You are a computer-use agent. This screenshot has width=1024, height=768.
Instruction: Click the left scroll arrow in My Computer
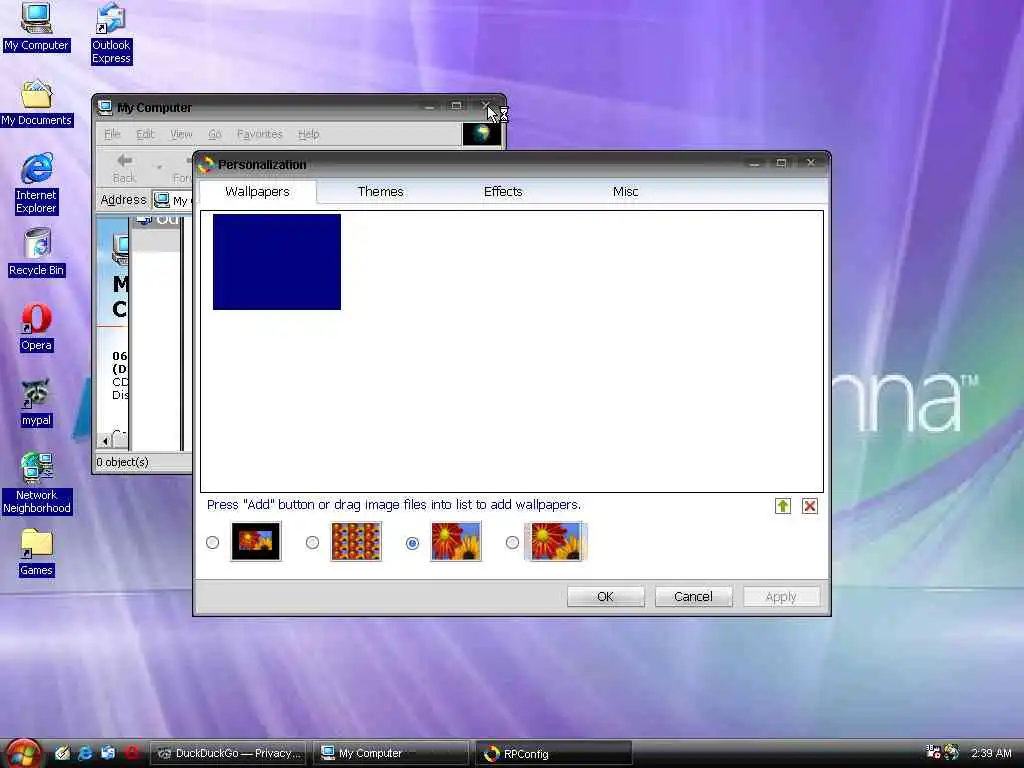(x=105, y=441)
